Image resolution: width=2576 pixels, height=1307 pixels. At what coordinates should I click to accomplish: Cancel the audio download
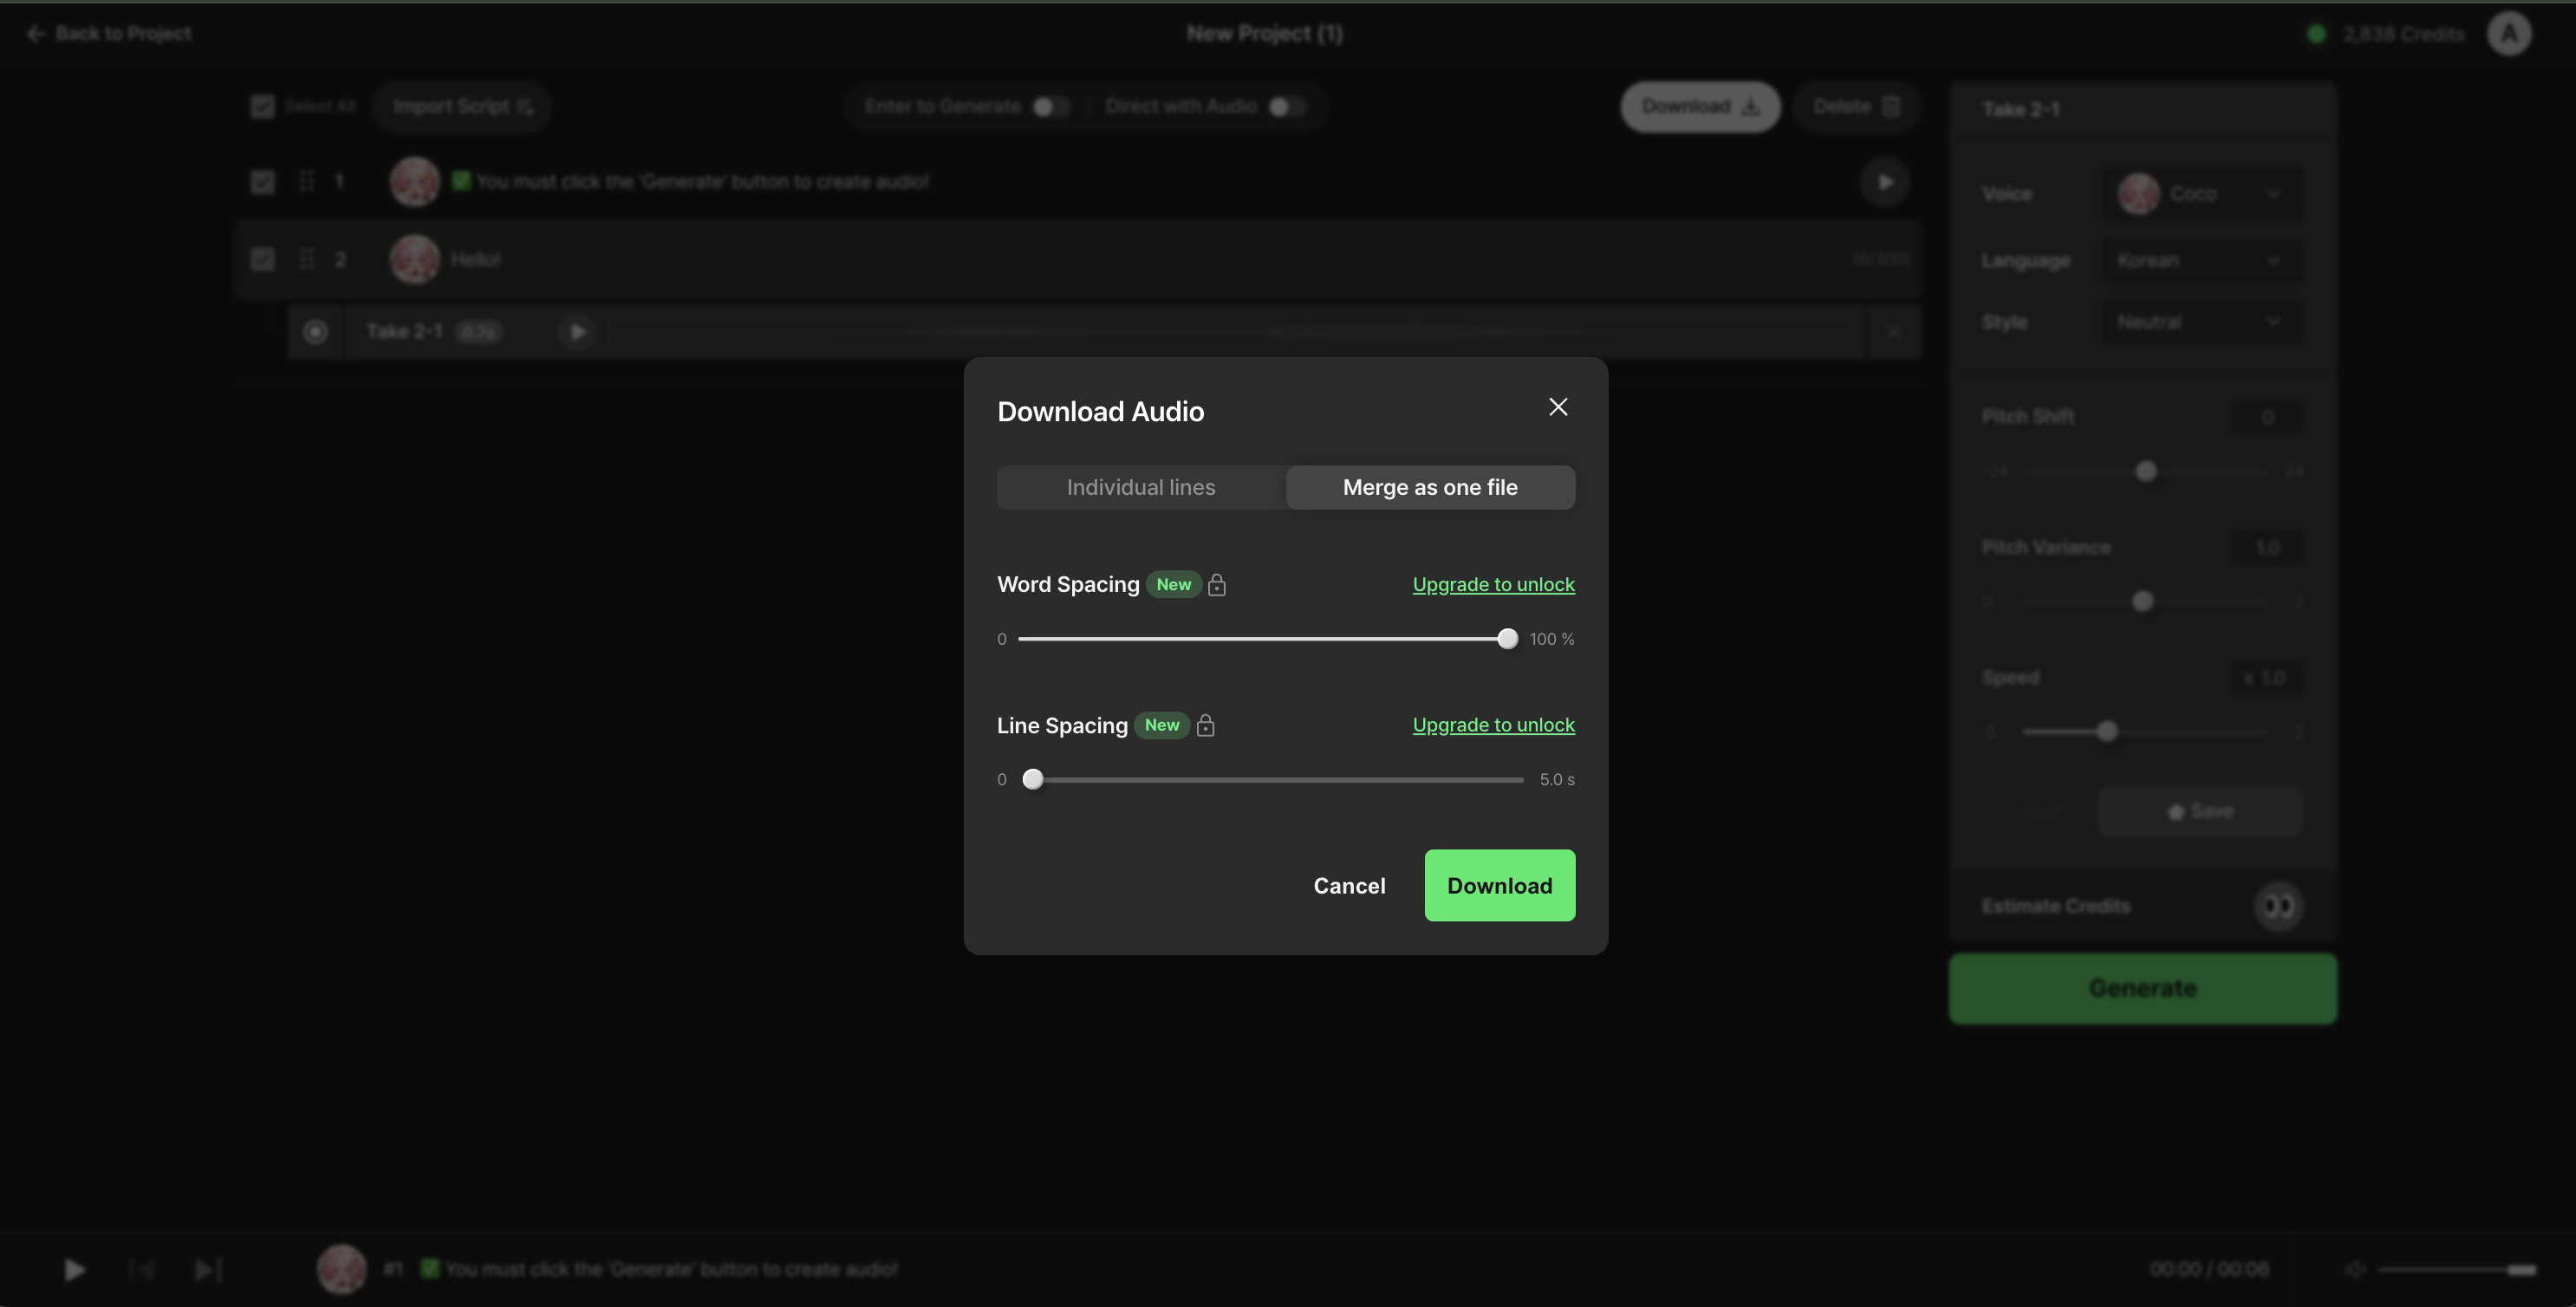pyautogui.click(x=1349, y=886)
